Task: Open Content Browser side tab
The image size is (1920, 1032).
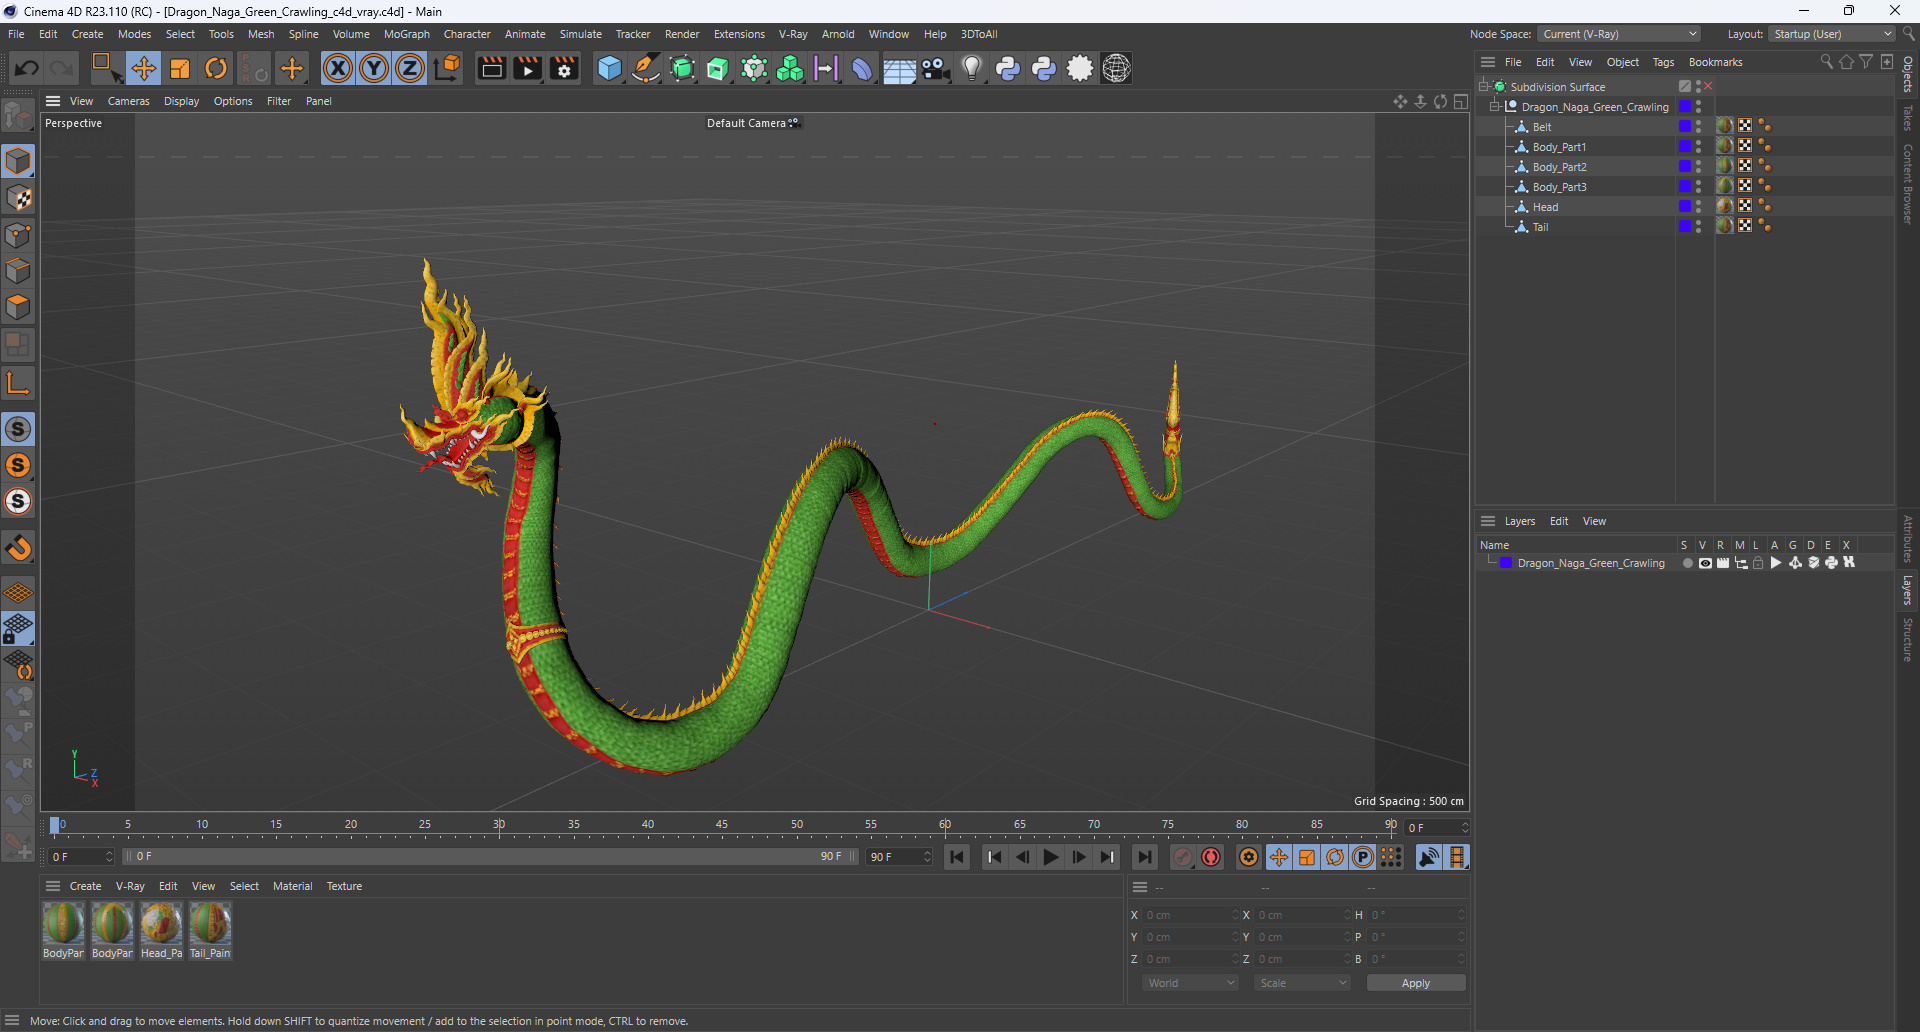Action: point(1908,184)
